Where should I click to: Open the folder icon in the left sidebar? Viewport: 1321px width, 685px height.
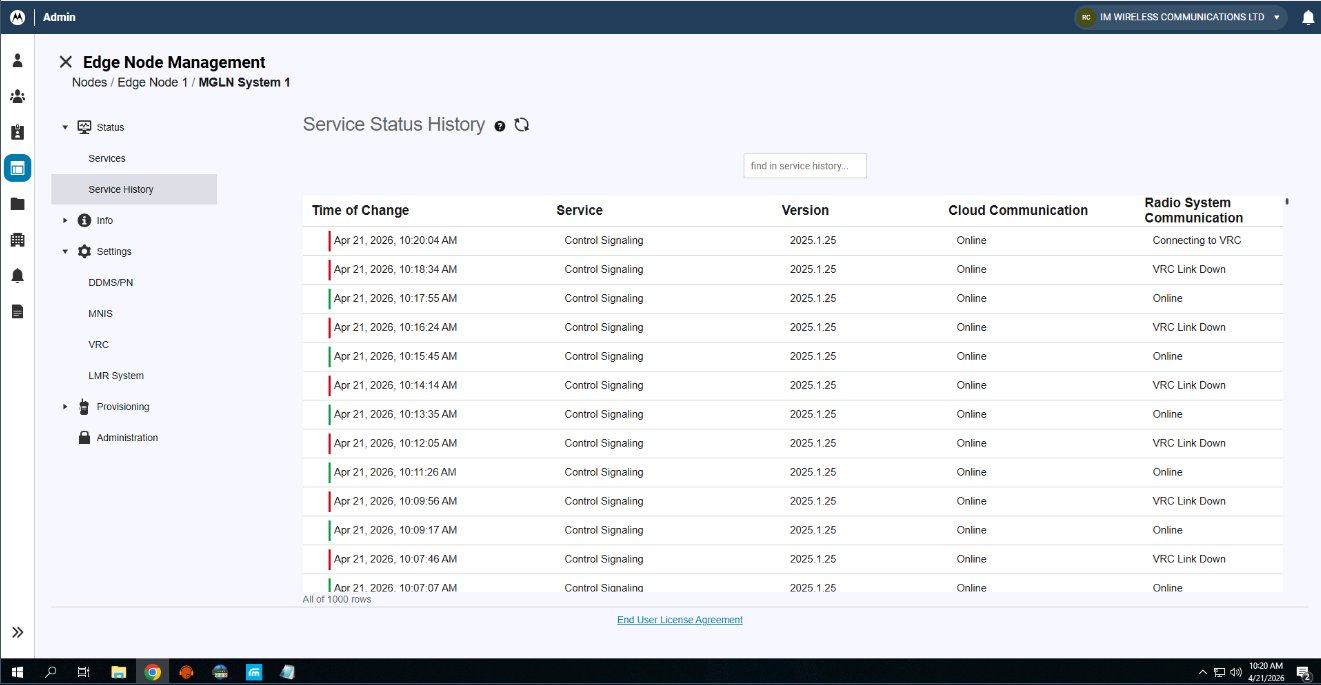[x=17, y=204]
